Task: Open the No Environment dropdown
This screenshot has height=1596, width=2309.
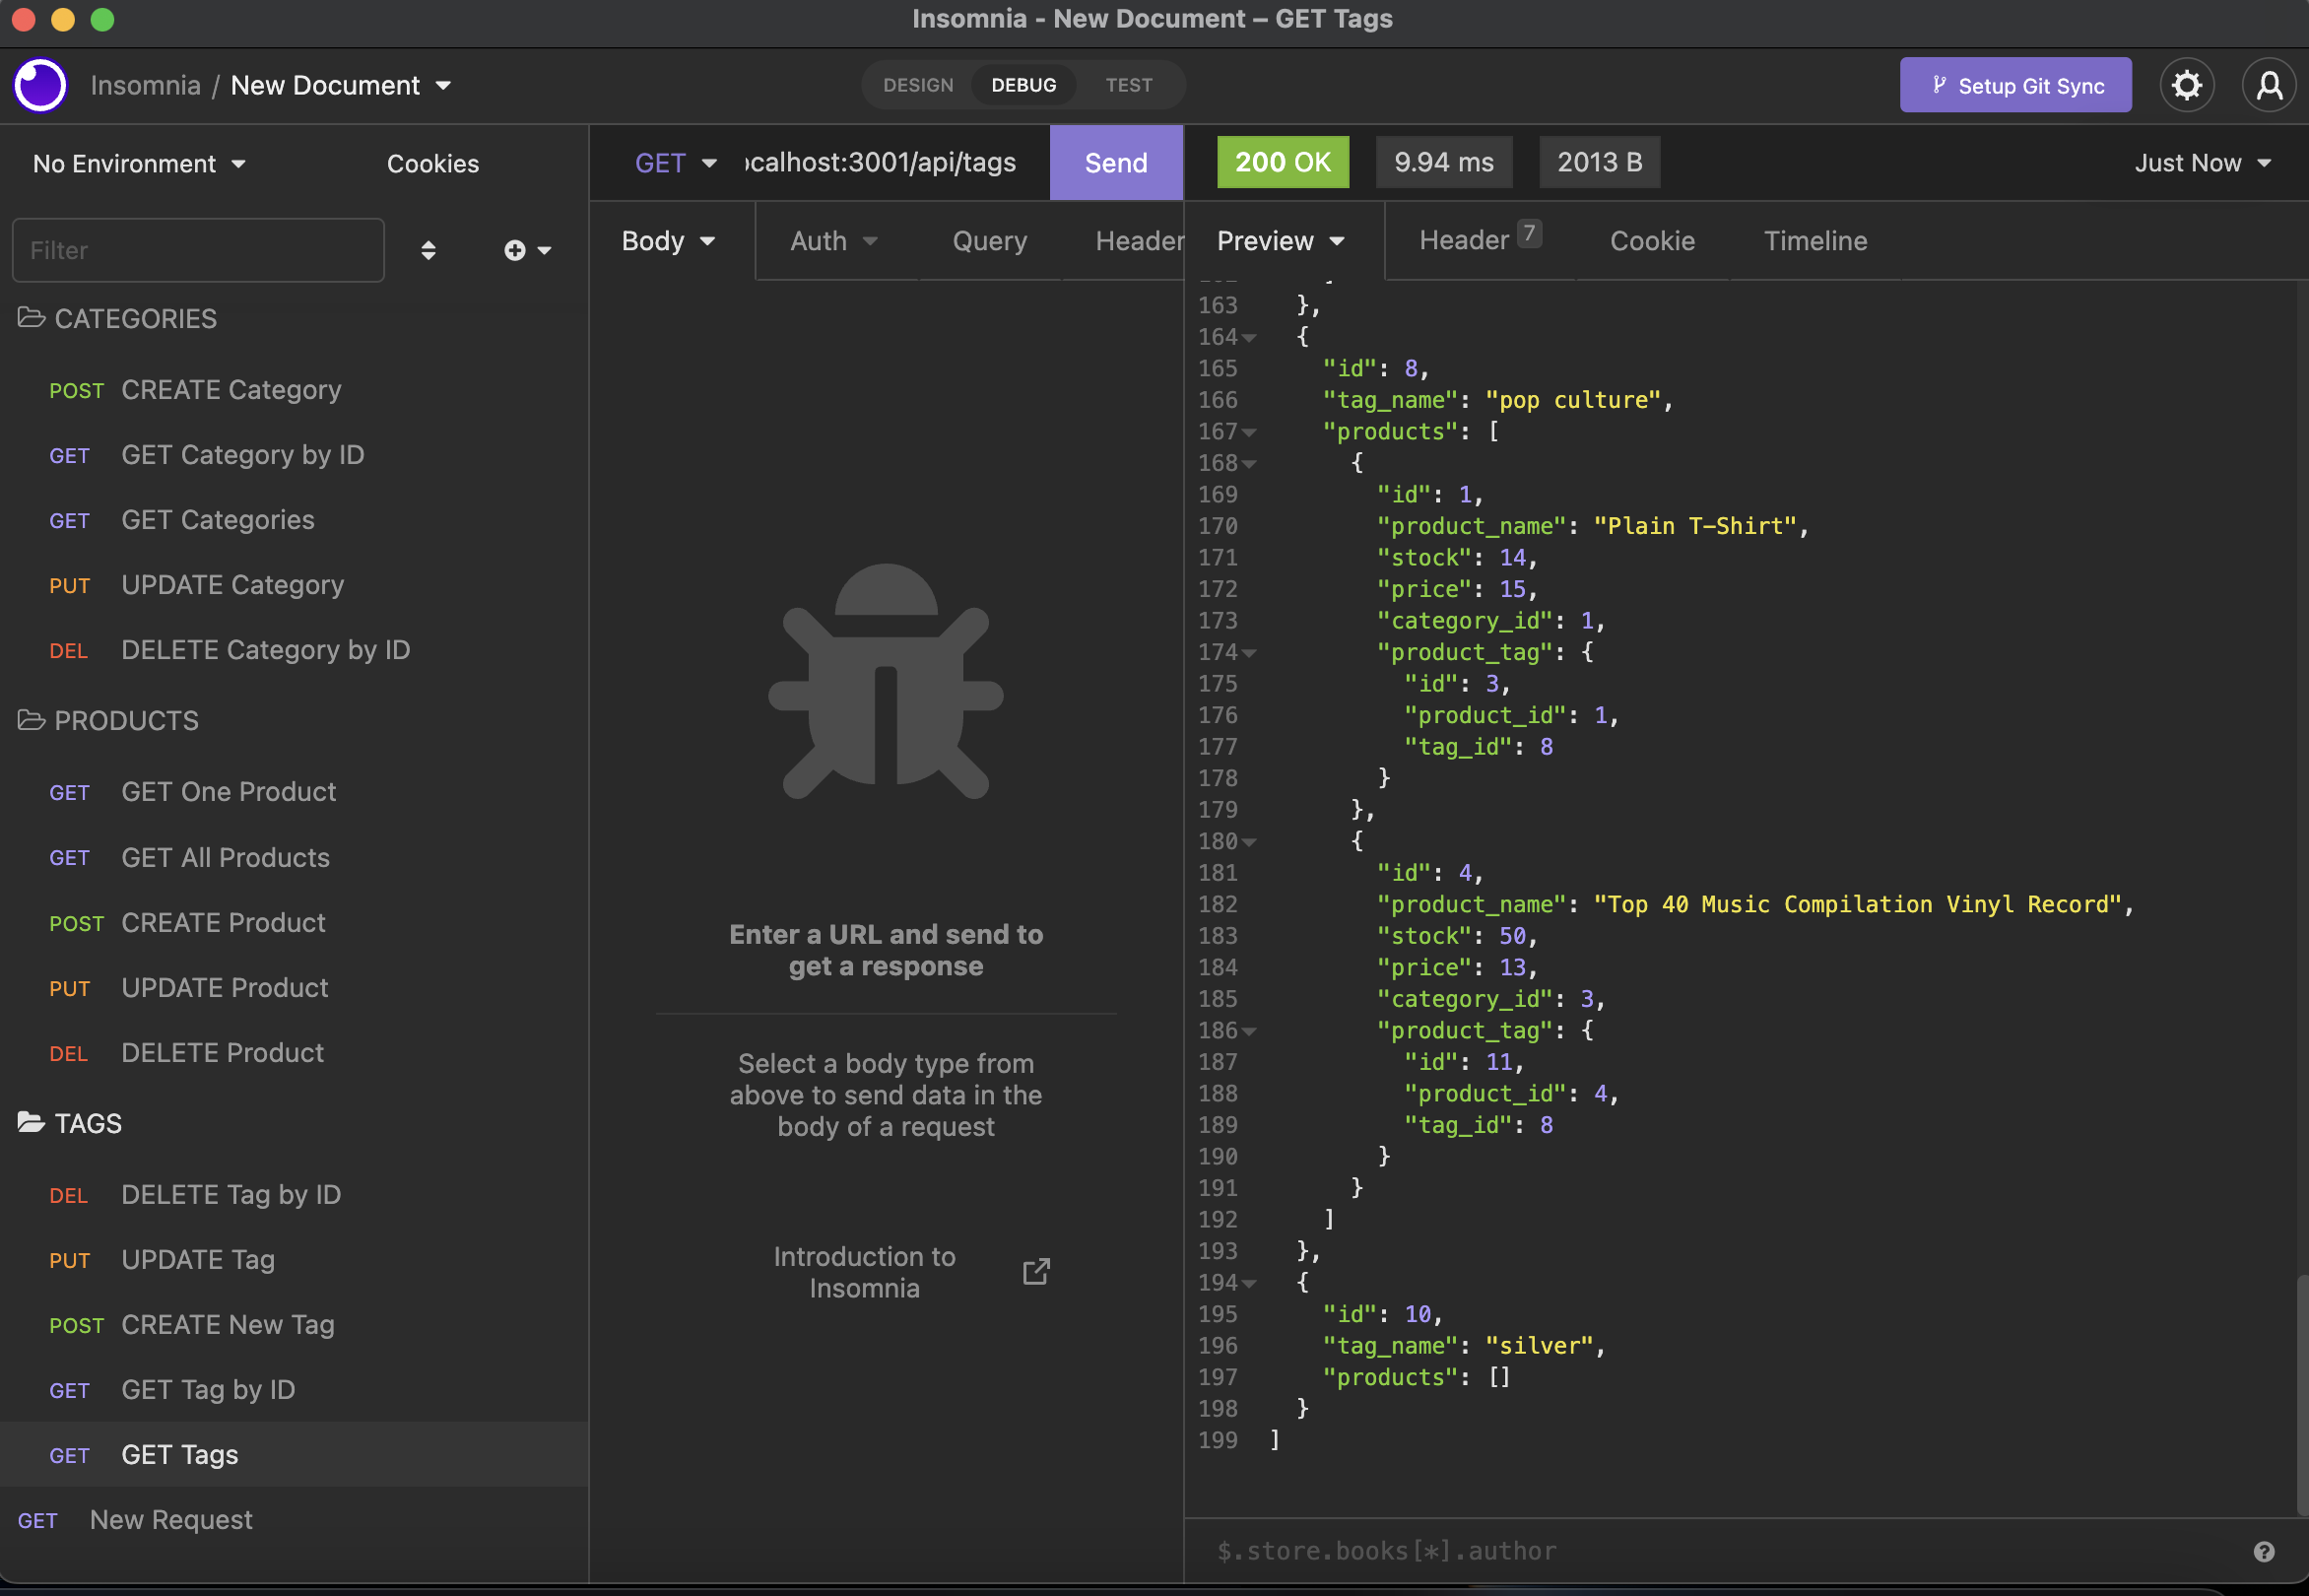Action: [139, 164]
